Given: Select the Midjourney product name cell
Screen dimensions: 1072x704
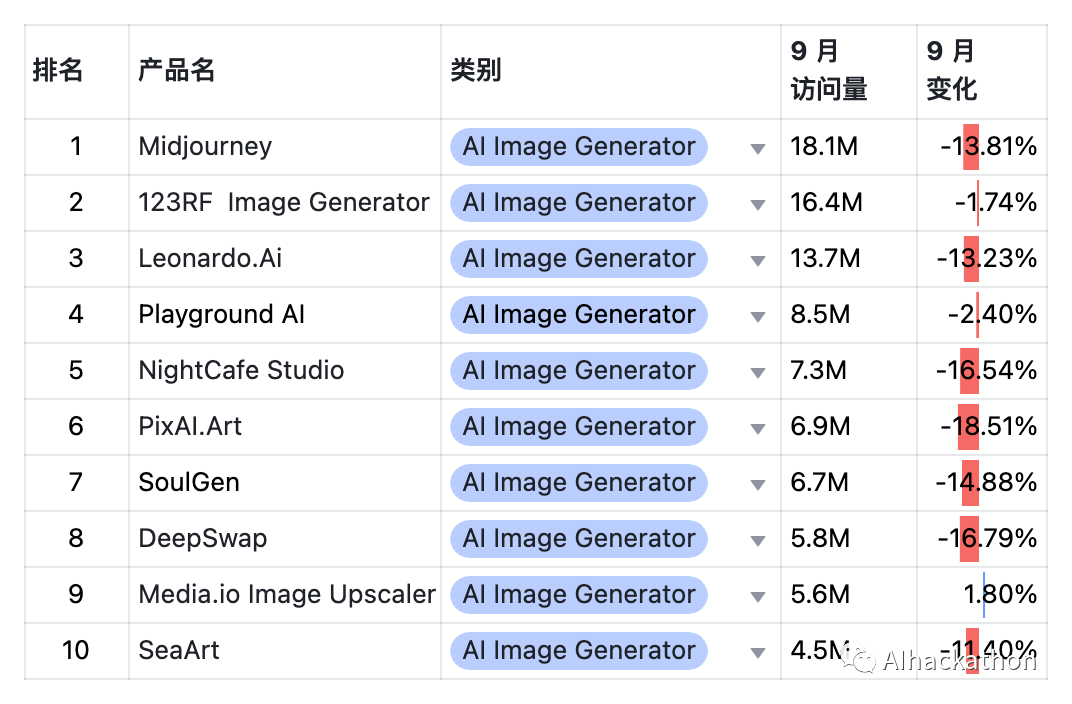Looking at the screenshot, I should 284,147.
